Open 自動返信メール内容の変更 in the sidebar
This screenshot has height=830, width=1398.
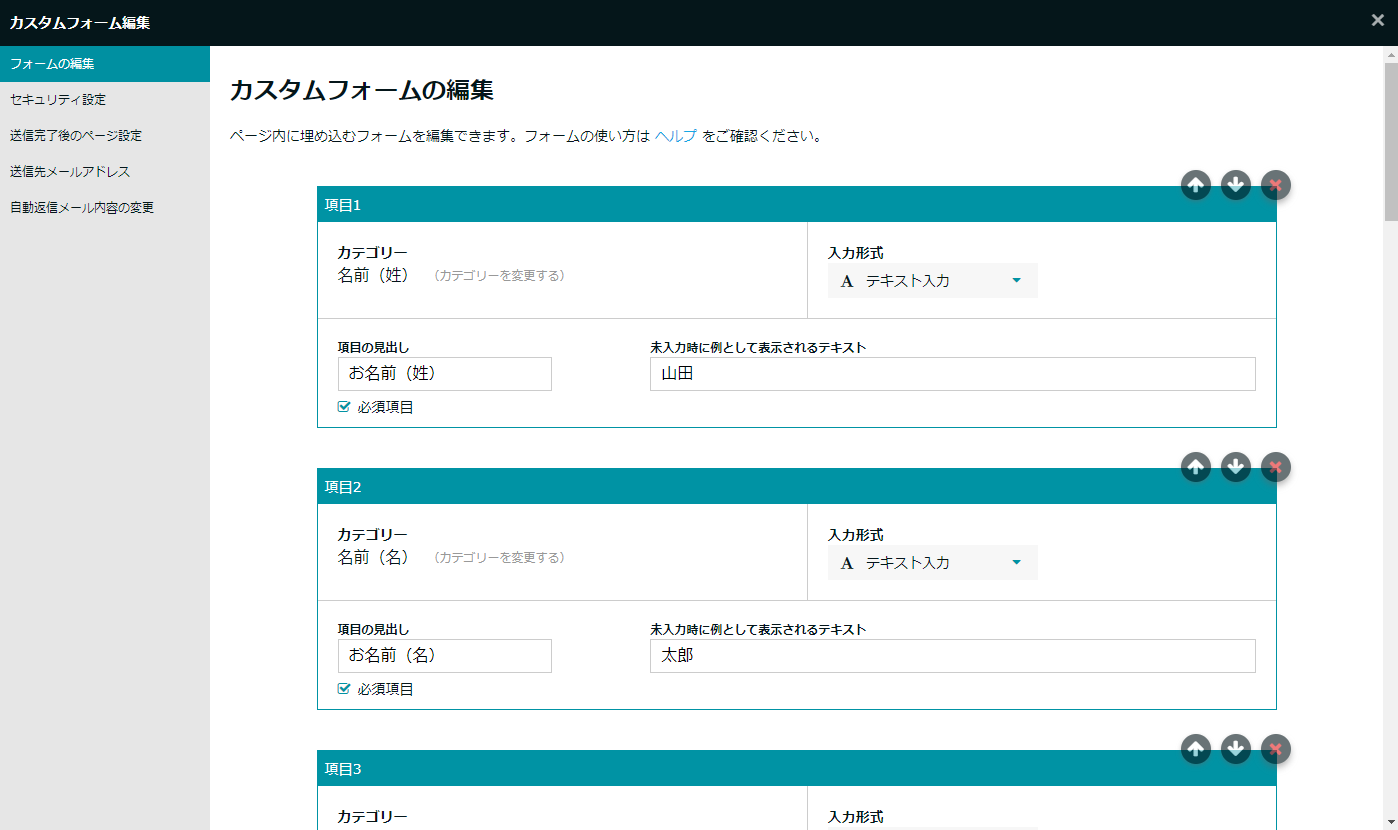click(x=105, y=208)
